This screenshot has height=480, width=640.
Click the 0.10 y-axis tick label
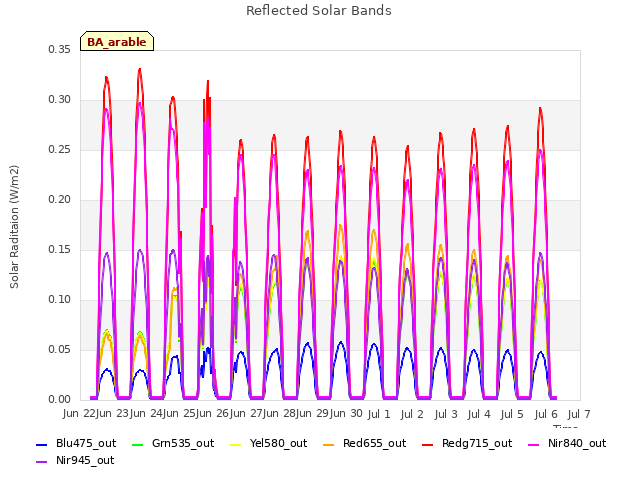click(x=59, y=300)
